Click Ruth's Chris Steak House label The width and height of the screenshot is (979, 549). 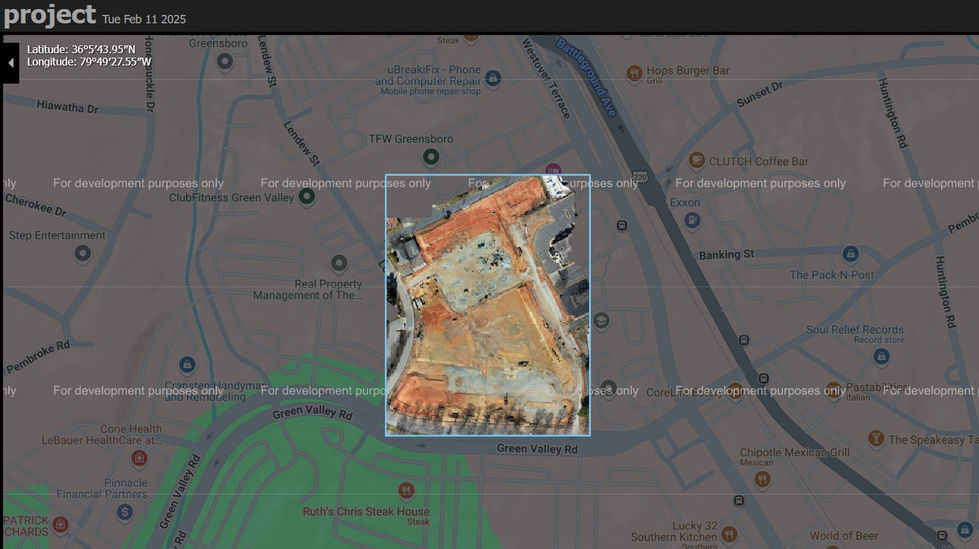coord(366,512)
